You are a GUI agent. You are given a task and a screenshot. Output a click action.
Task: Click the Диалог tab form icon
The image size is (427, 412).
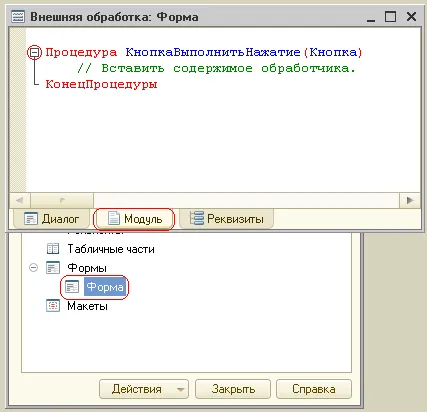31,219
